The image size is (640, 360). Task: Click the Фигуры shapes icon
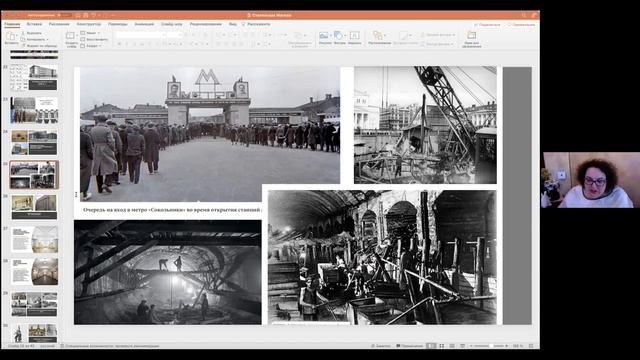[x=338, y=36]
